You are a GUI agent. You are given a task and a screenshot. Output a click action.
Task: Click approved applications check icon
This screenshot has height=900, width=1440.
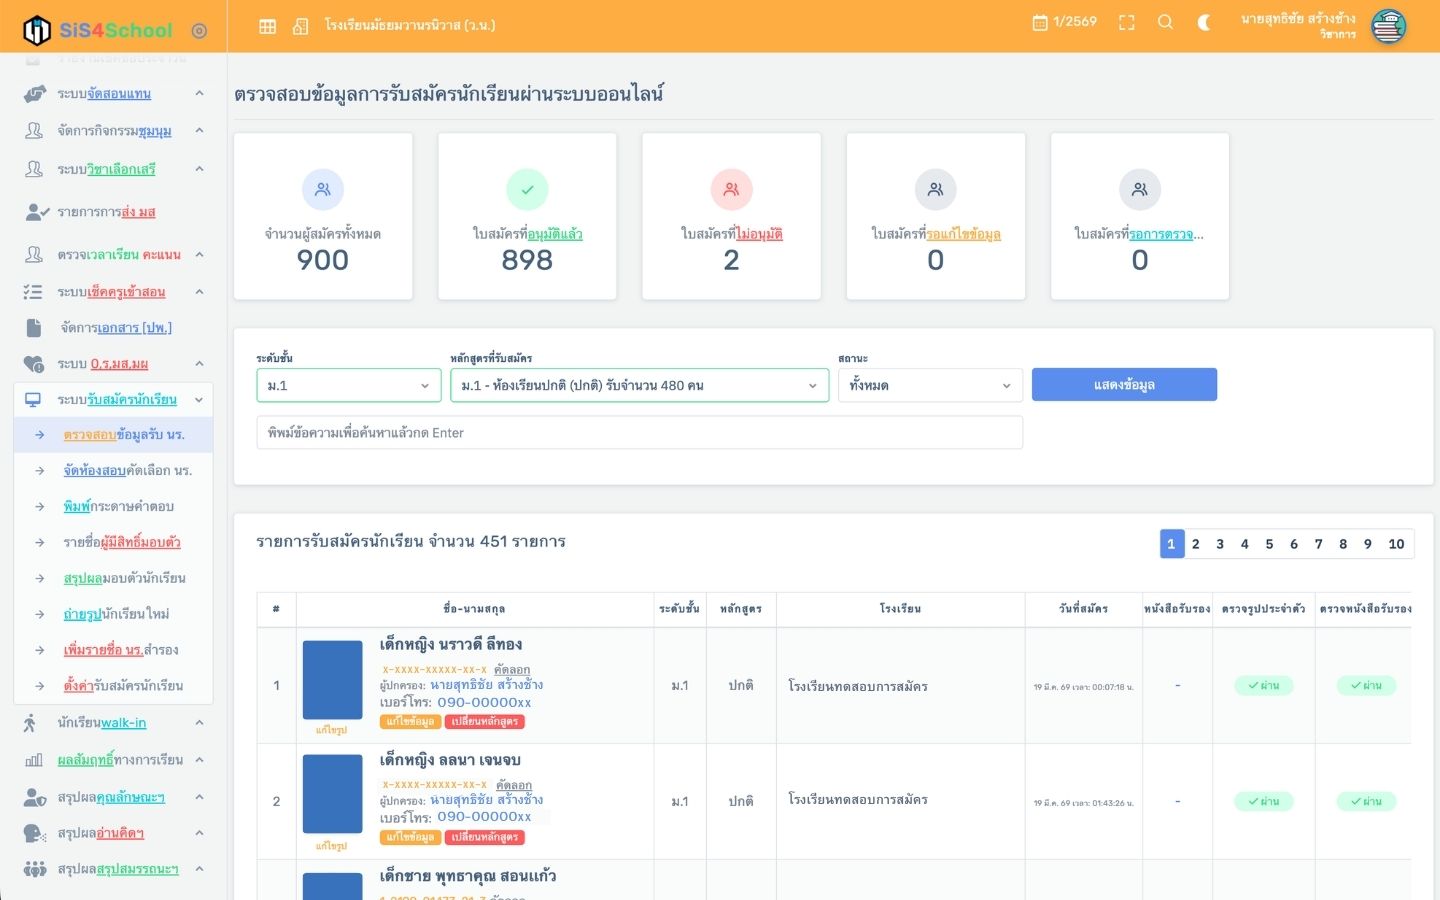pos(527,189)
